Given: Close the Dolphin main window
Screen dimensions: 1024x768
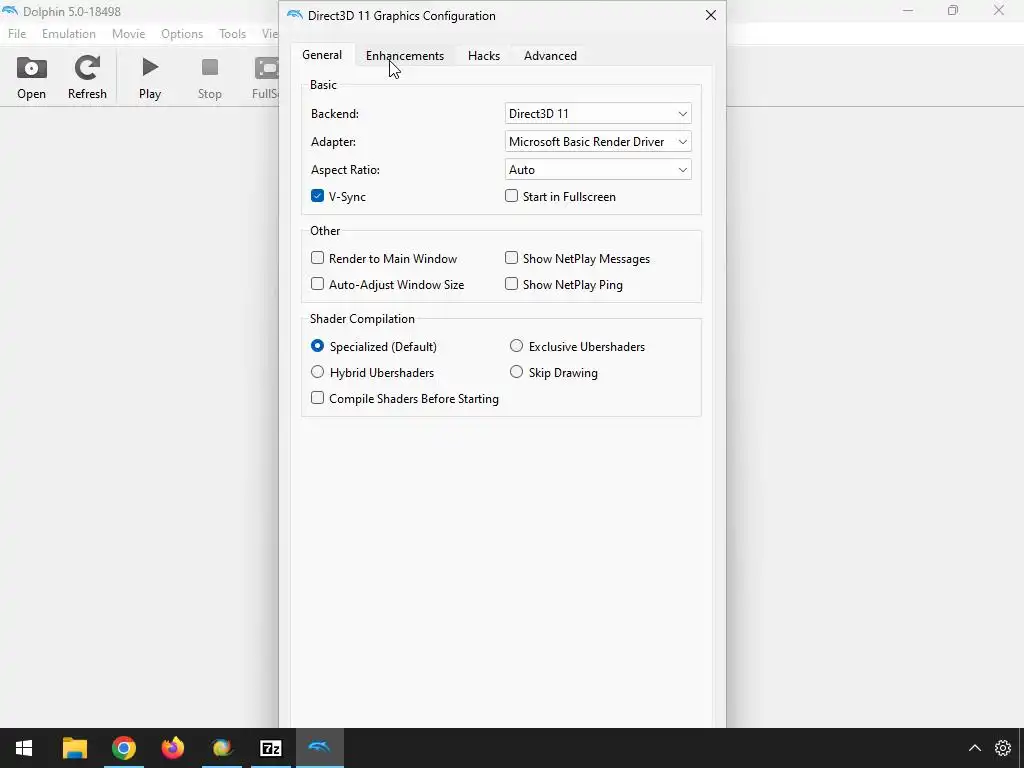Looking at the screenshot, I should coord(999,10).
